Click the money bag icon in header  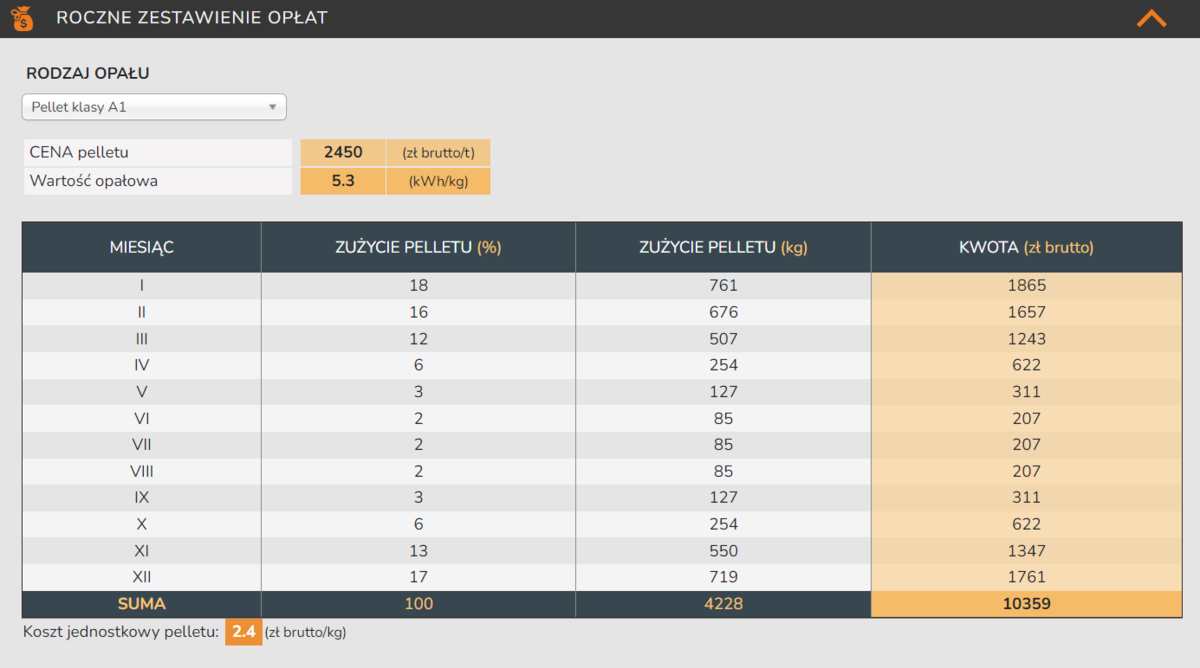pyautogui.click(x=23, y=18)
